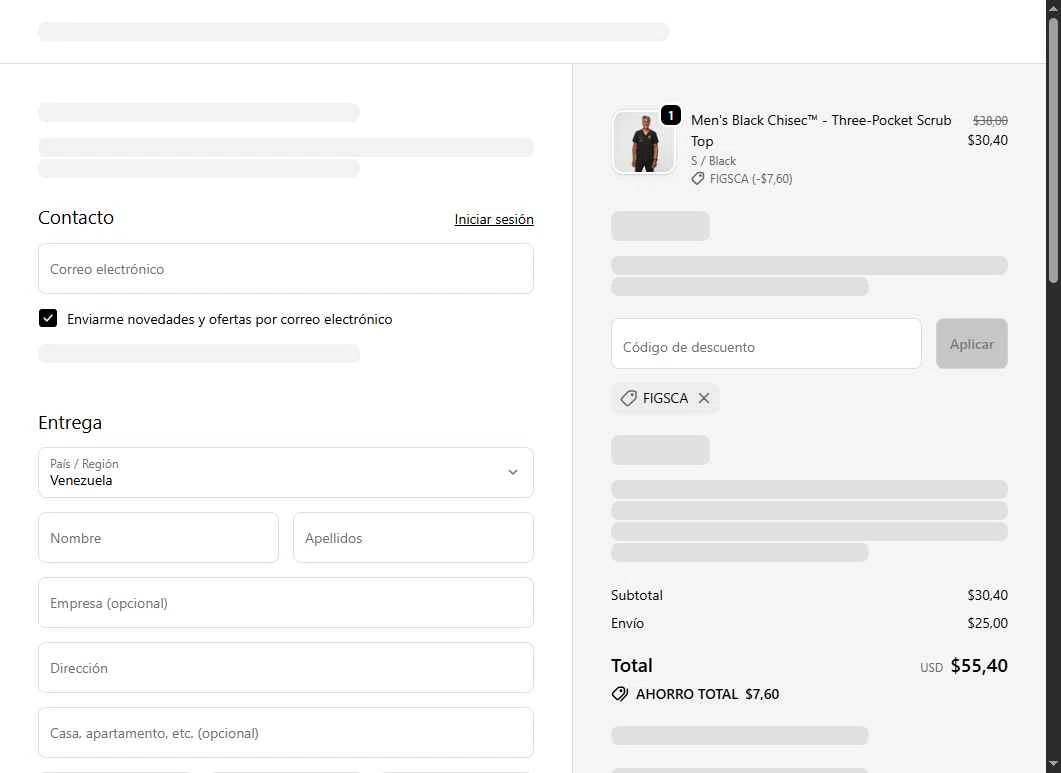Remove the FIGSCA discount code
Screen dimensions: 1061x773
tap(704, 398)
